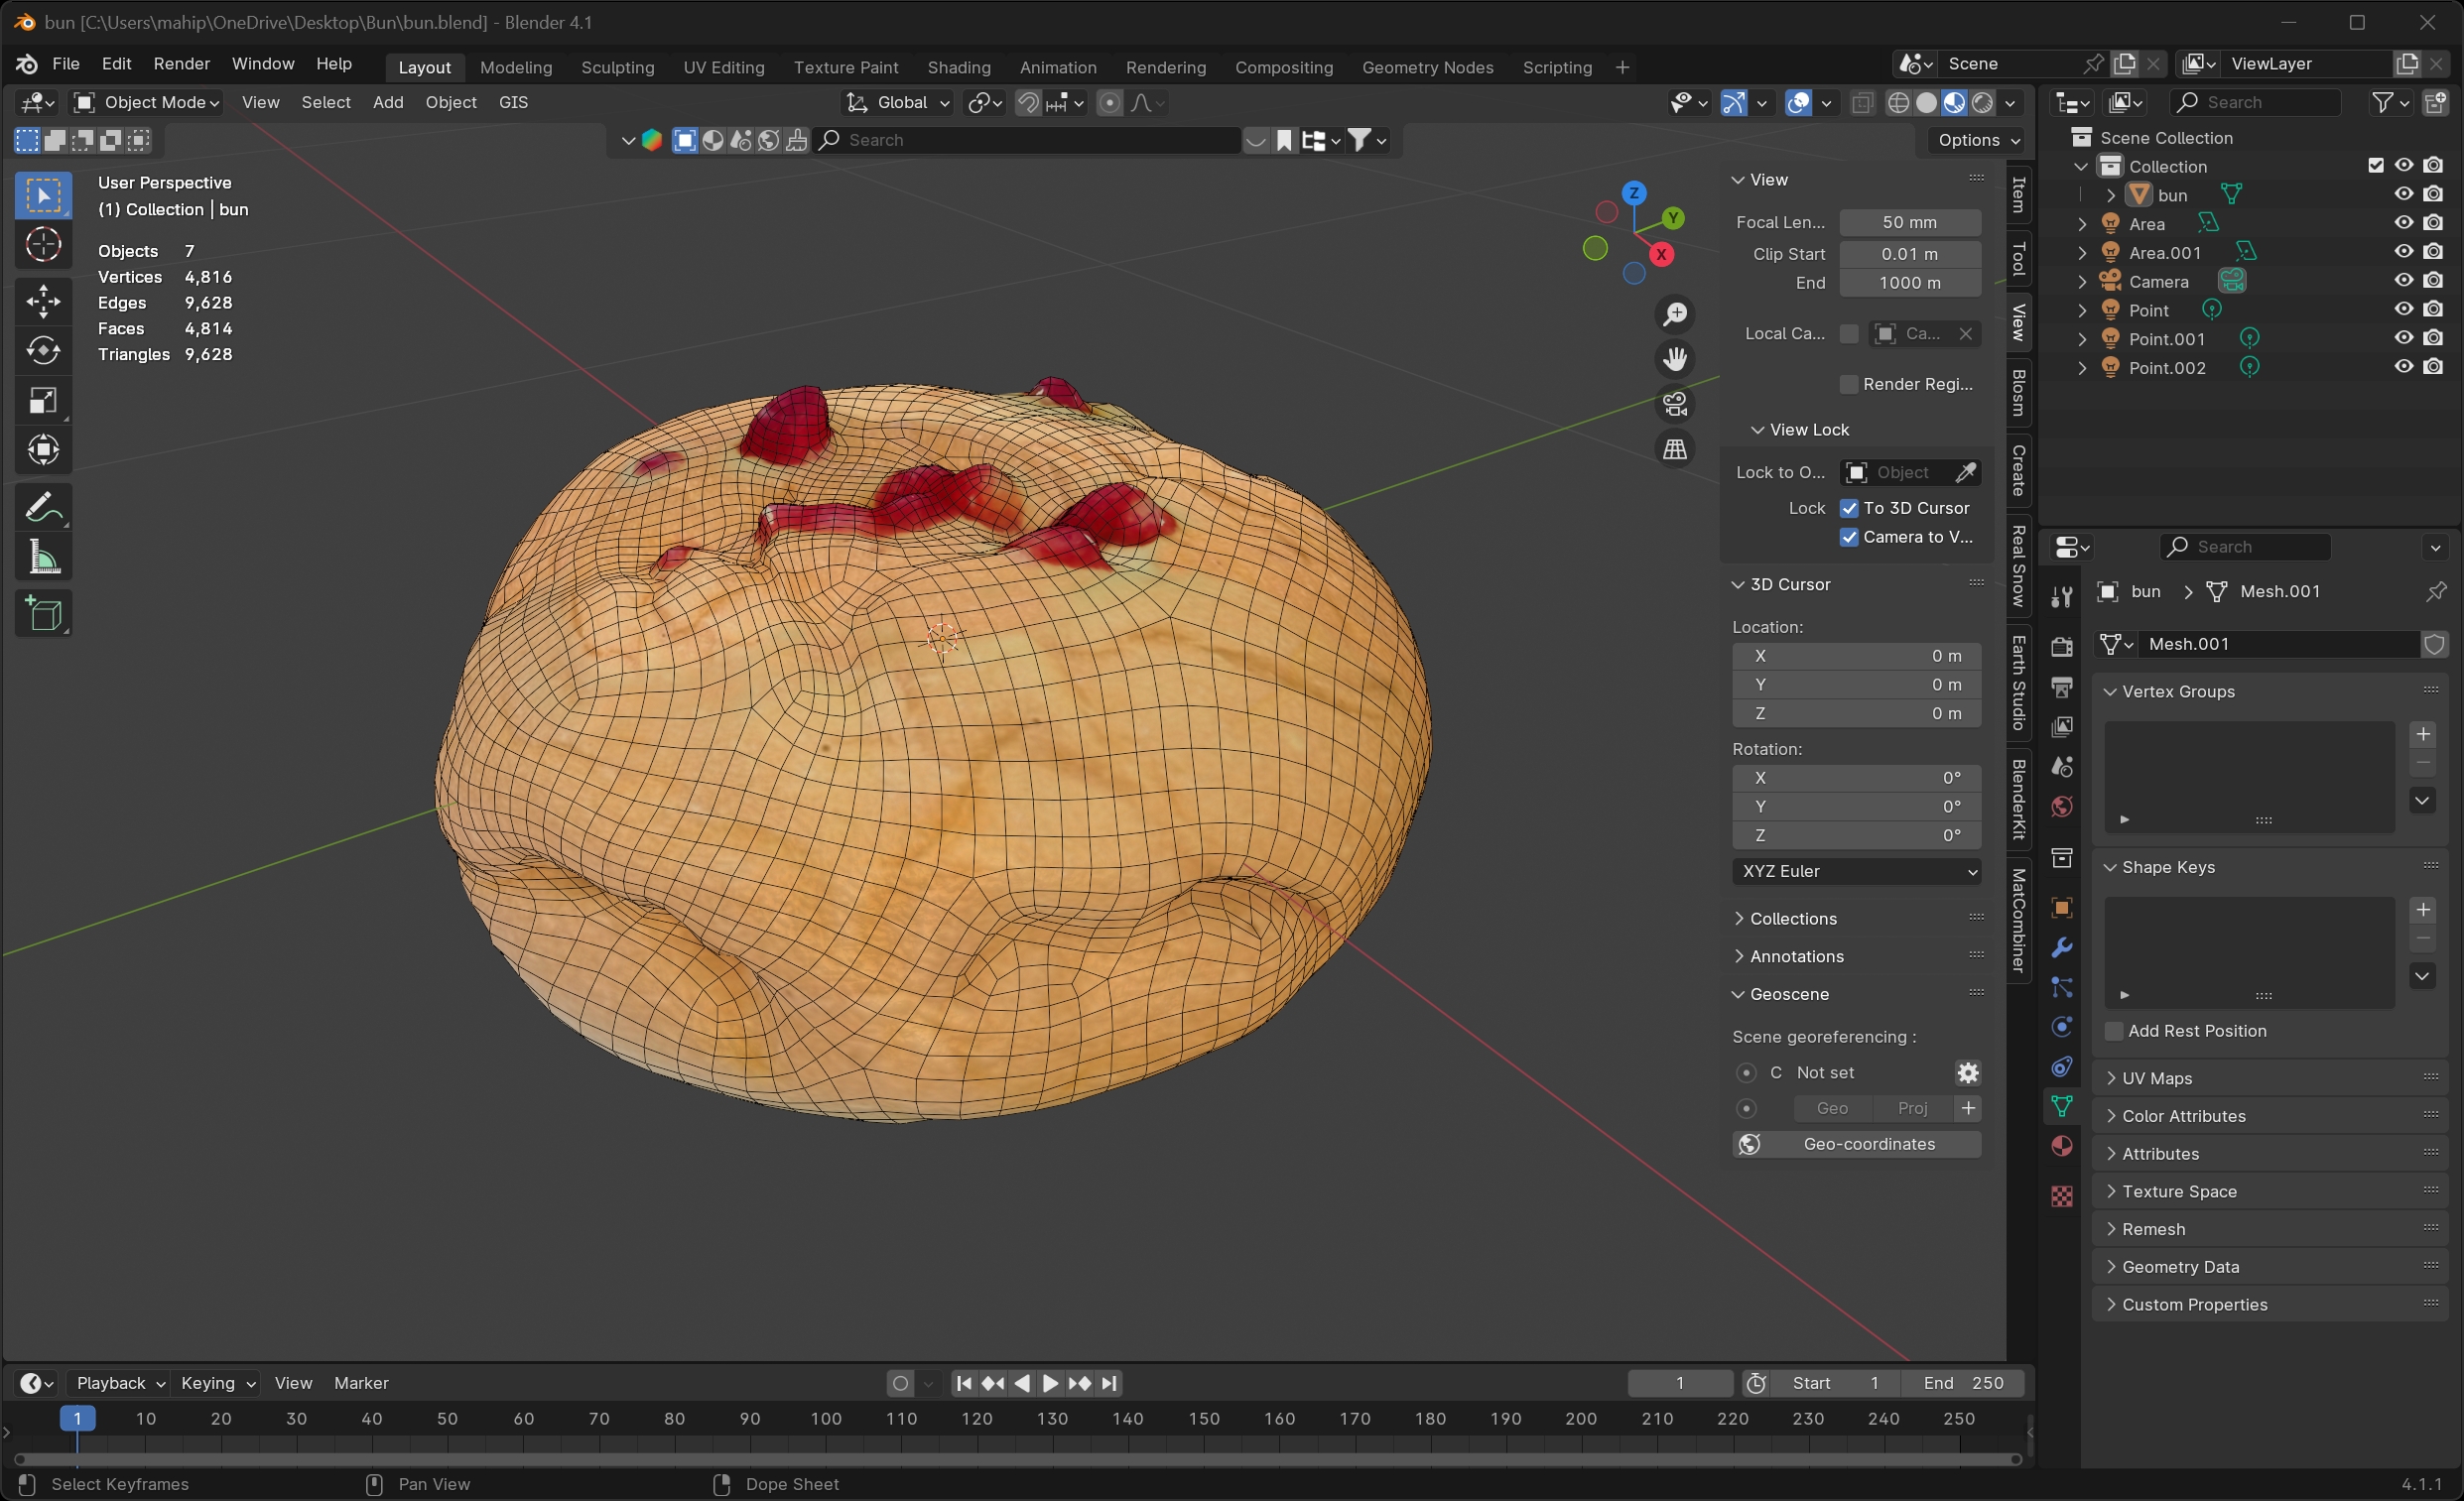Click the Toggle Camera View icon
The height and width of the screenshot is (1501, 2464).
point(1675,404)
